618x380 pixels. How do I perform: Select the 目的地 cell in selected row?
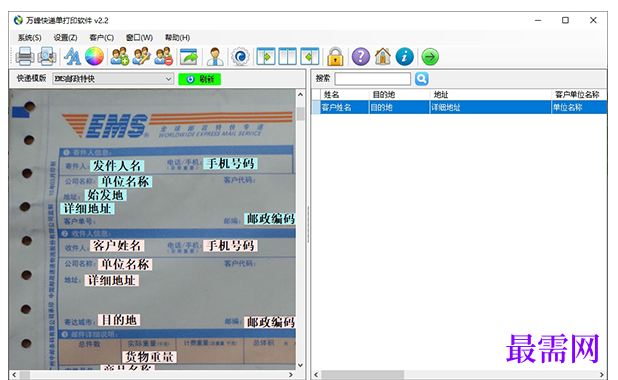pos(399,107)
